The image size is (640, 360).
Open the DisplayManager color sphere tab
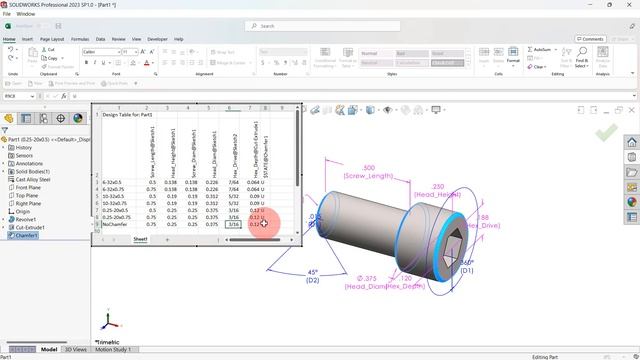78,118
